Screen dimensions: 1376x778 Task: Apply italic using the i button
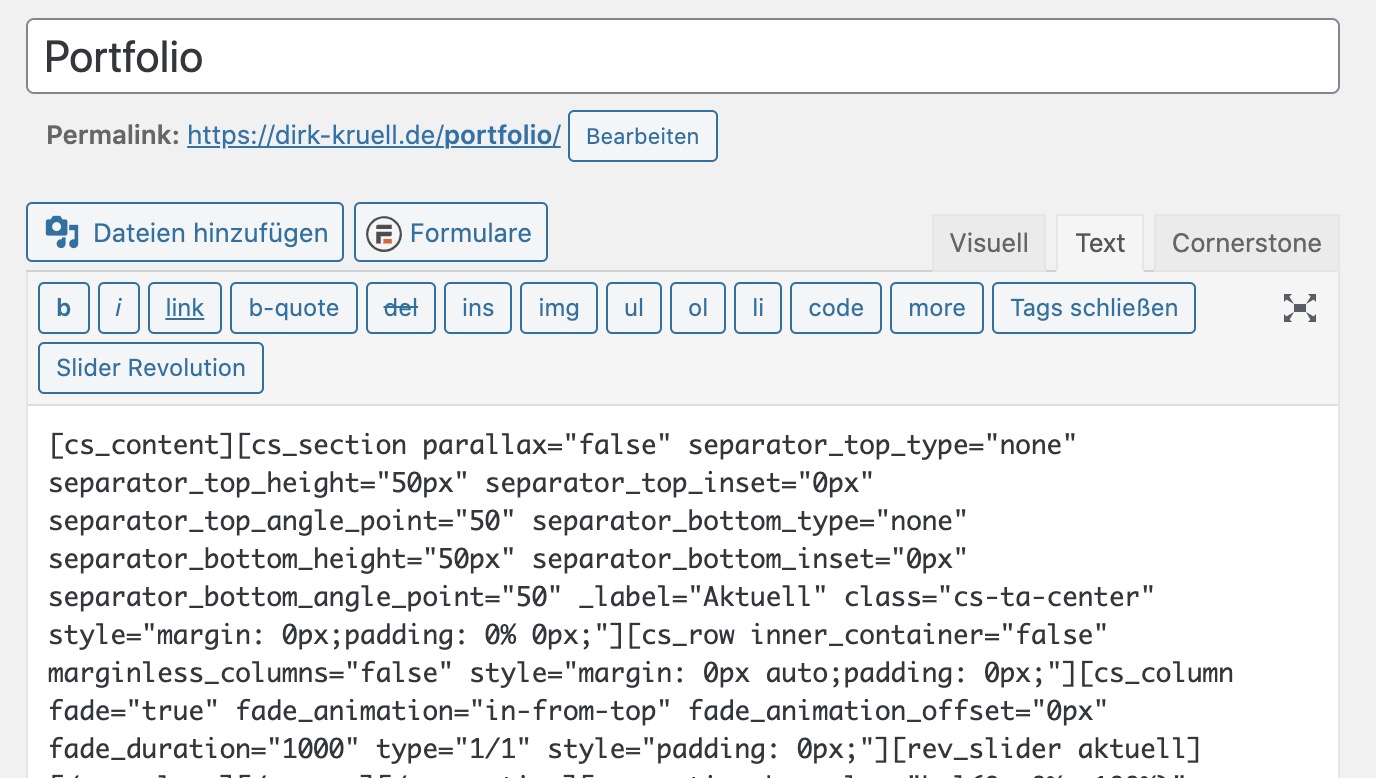(119, 308)
